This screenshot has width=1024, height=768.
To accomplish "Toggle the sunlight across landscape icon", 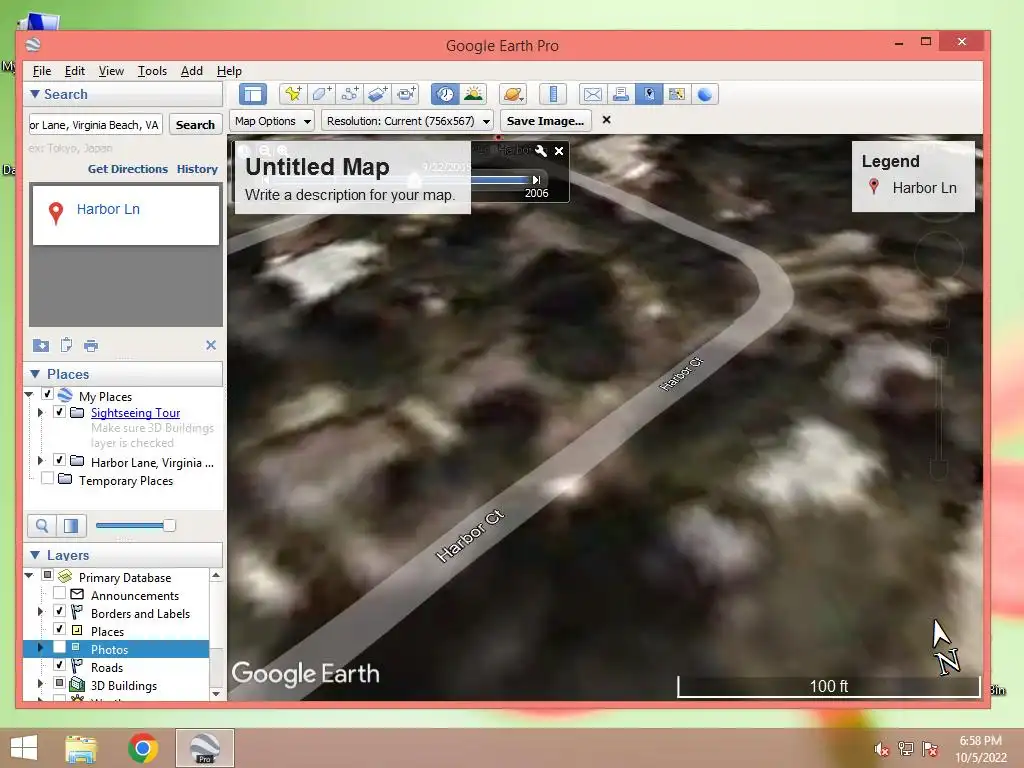I will pyautogui.click(x=473, y=94).
